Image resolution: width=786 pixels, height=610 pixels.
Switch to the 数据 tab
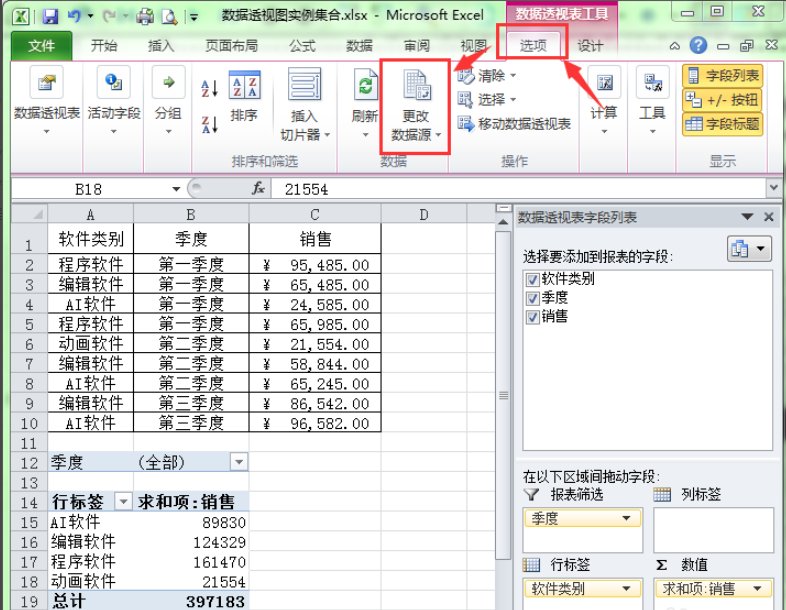359,46
